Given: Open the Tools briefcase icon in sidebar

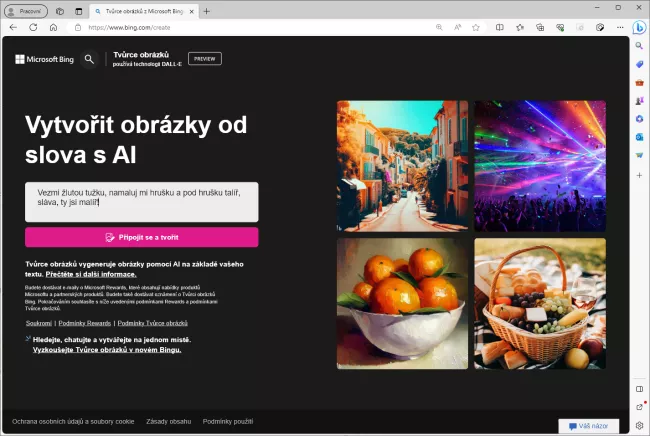Looking at the screenshot, I should pos(639,83).
